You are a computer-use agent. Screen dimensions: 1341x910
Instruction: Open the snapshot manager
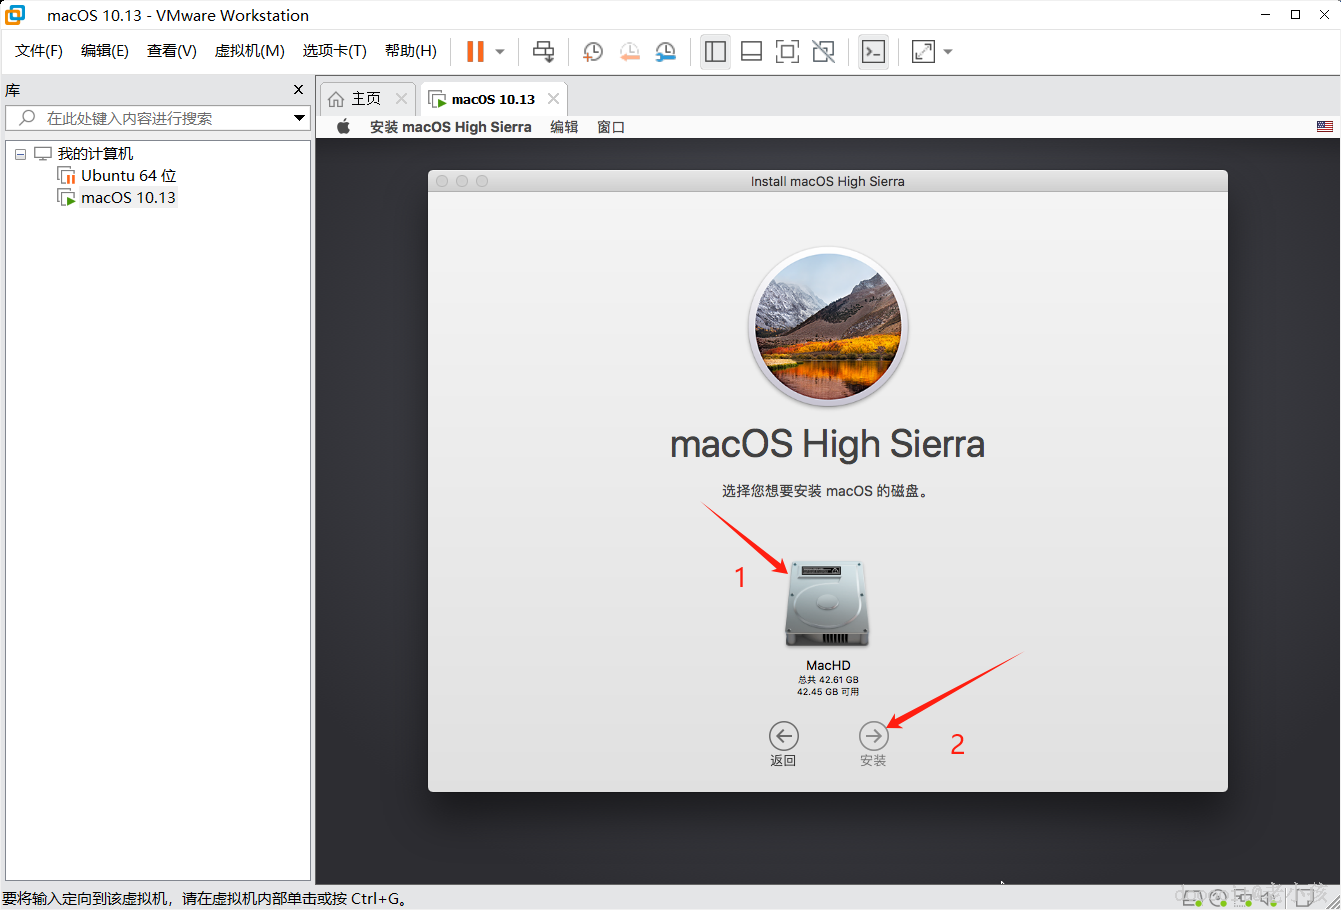click(665, 52)
